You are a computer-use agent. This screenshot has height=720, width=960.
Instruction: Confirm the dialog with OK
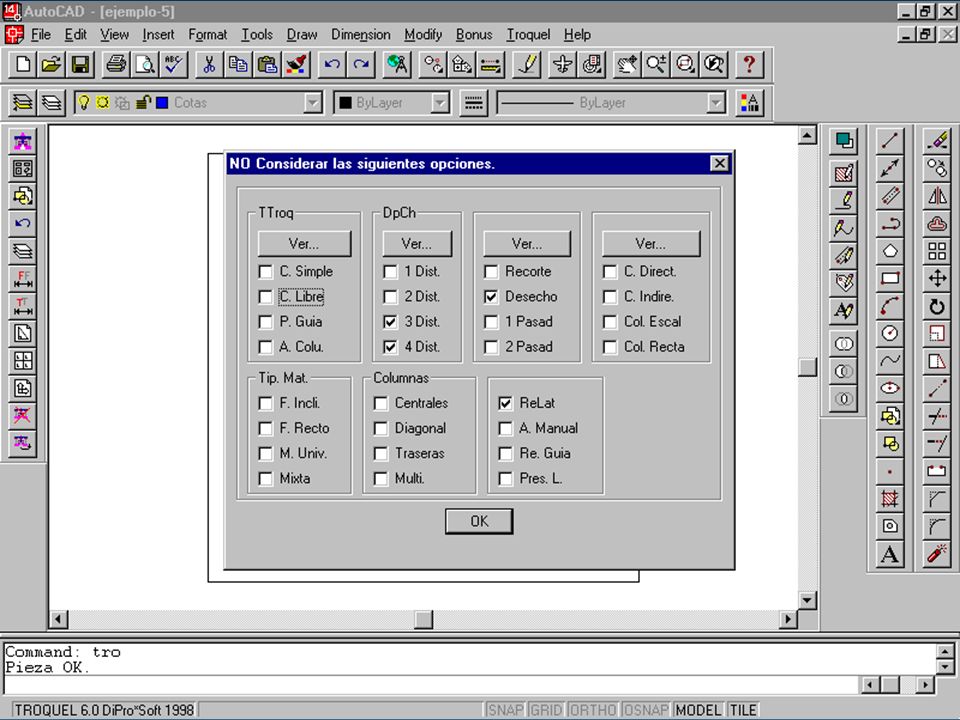click(479, 521)
